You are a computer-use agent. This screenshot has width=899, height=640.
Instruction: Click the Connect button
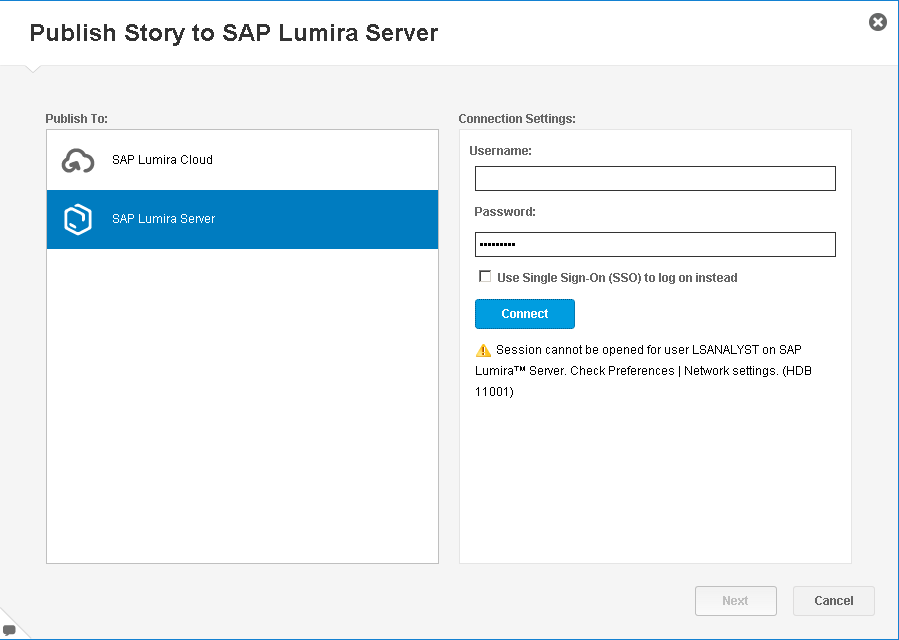point(525,314)
